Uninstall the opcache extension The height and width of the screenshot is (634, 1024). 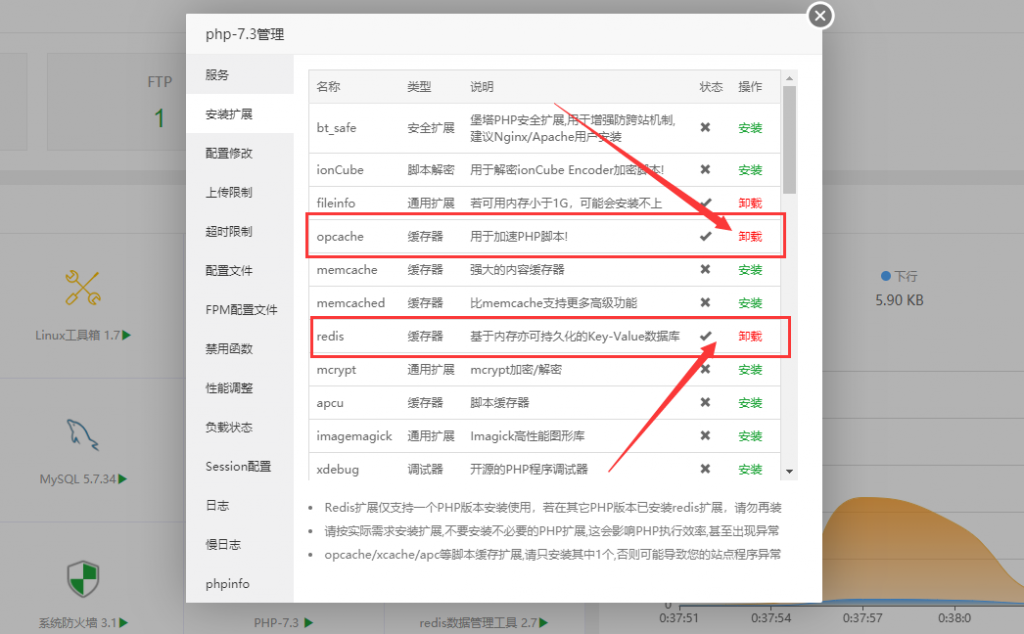click(x=750, y=236)
